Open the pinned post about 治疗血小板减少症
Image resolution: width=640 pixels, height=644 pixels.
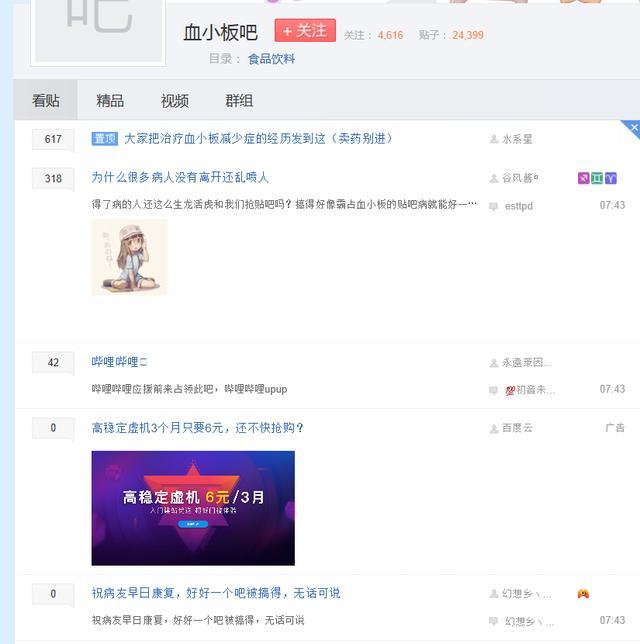click(x=258, y=138)
